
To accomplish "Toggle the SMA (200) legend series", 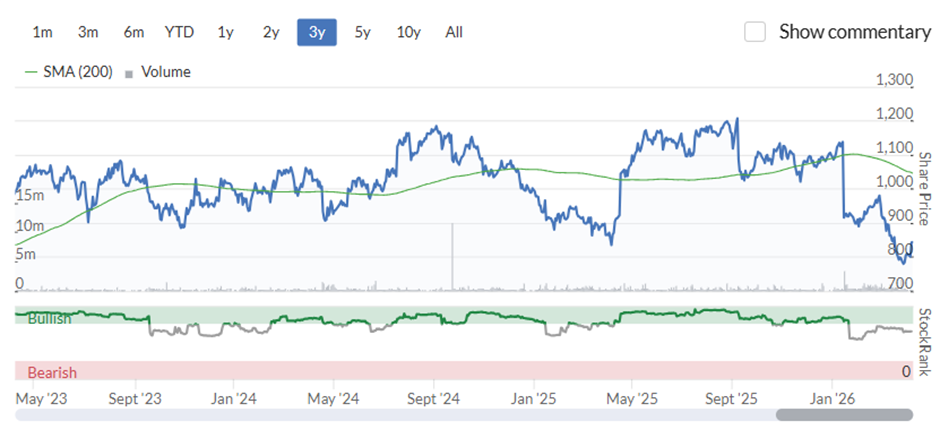I will tap(68, 72).
